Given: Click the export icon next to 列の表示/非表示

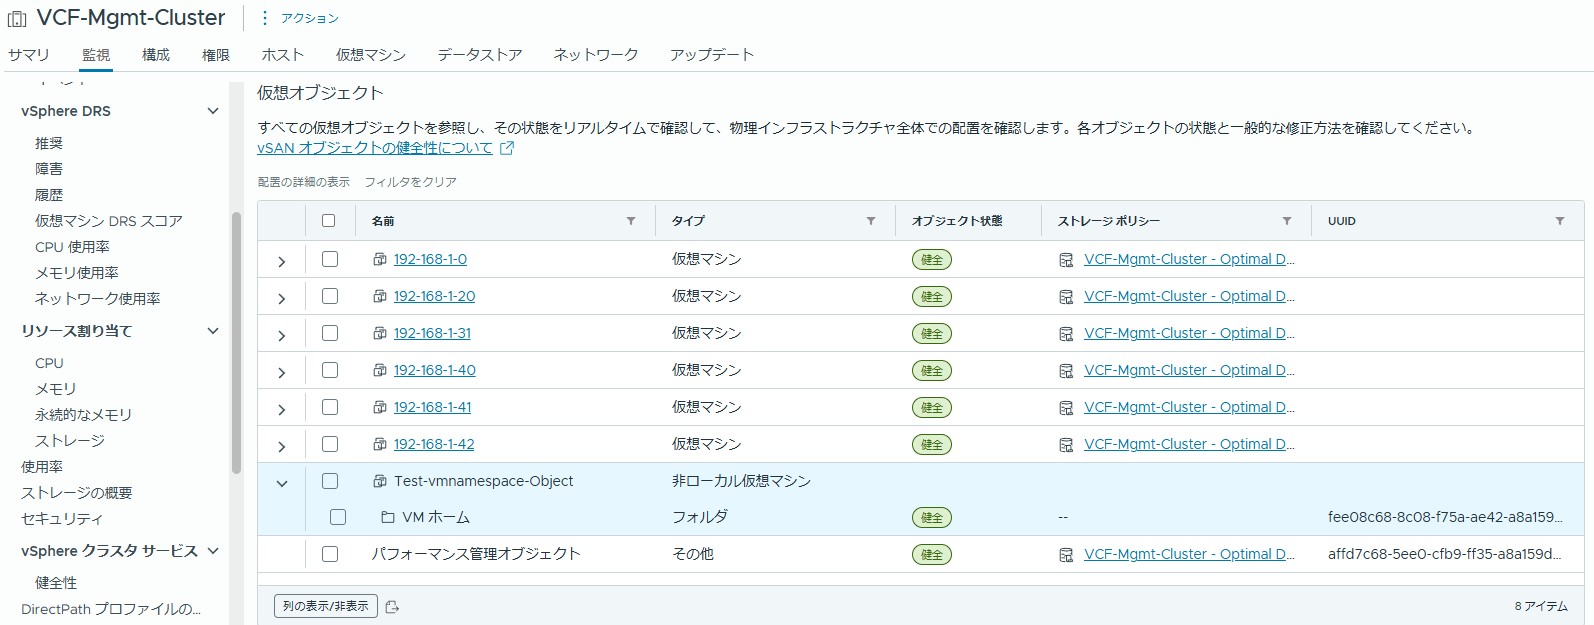Looking at the screenshot, I should pyautogui.click(x=392, y=607).
